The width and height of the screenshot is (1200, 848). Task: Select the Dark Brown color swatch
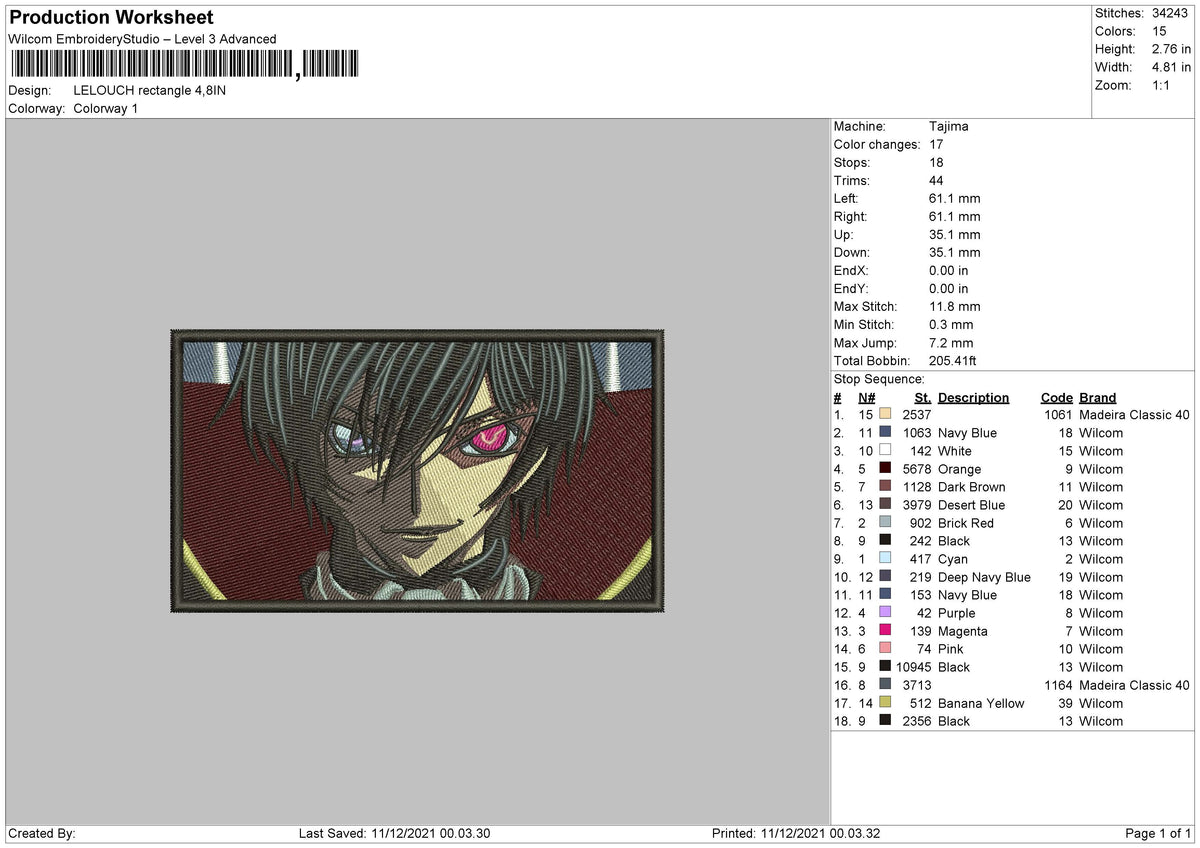[885, 487]
